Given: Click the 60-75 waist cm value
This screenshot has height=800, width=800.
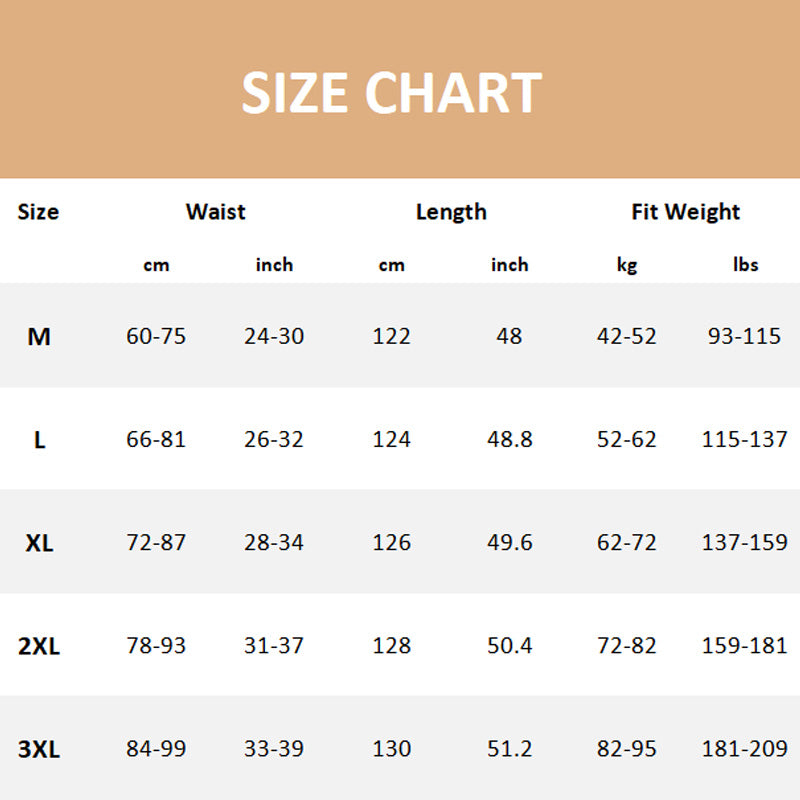Looking at the screenshot, I should pyautogui.click(x=156, y=336).
